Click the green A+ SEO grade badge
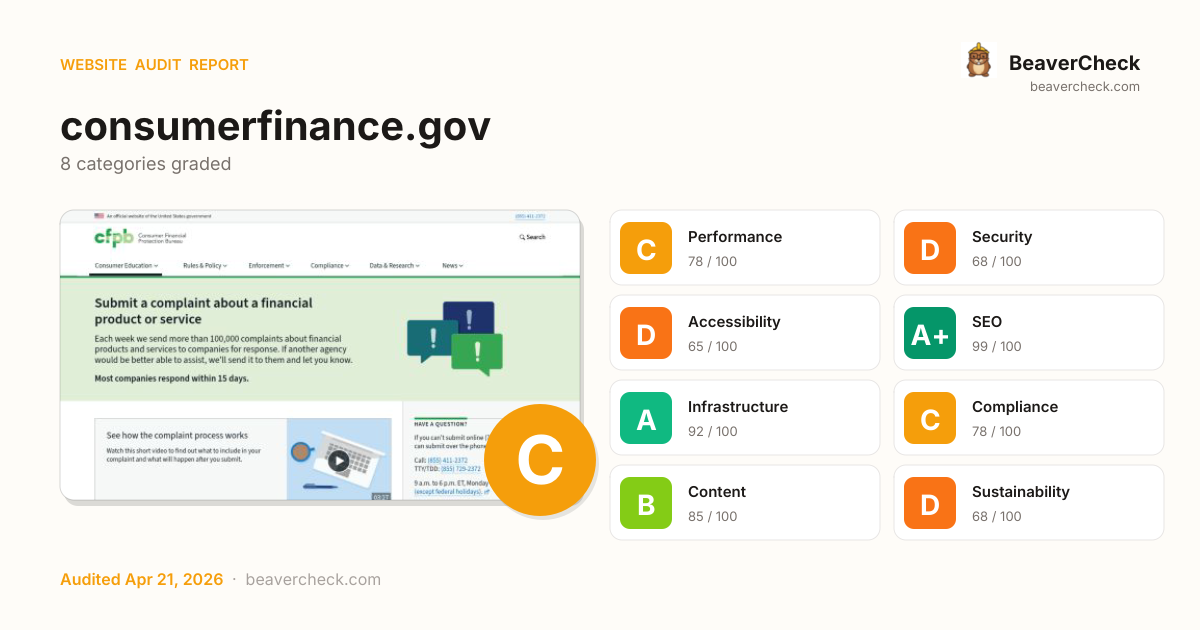 pos(930,333)
